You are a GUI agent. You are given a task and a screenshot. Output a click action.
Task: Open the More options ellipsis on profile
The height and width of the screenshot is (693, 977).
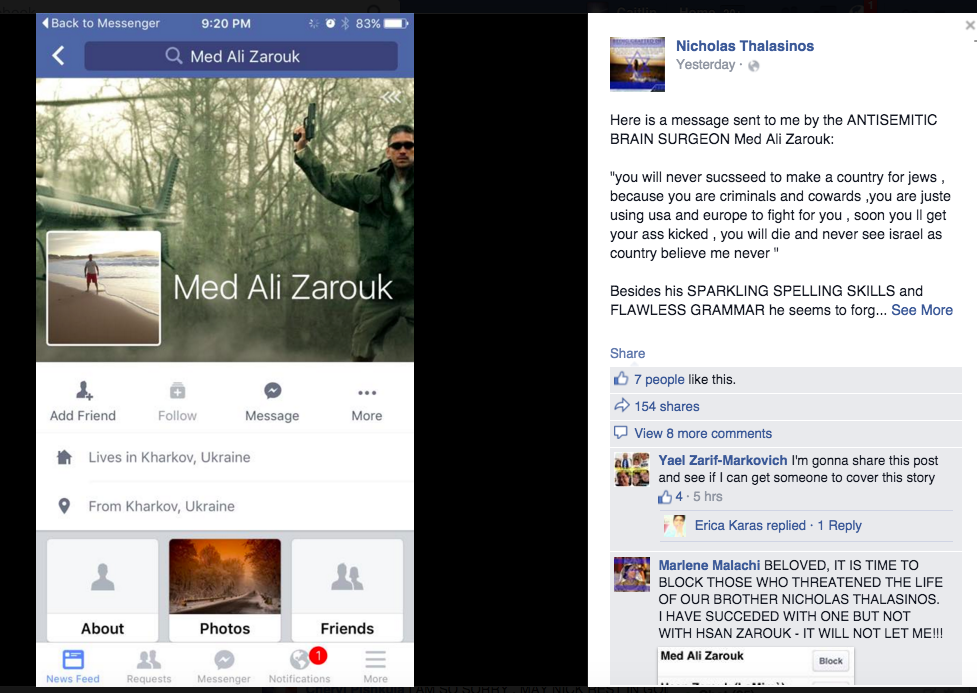click(x=367, y=393)
